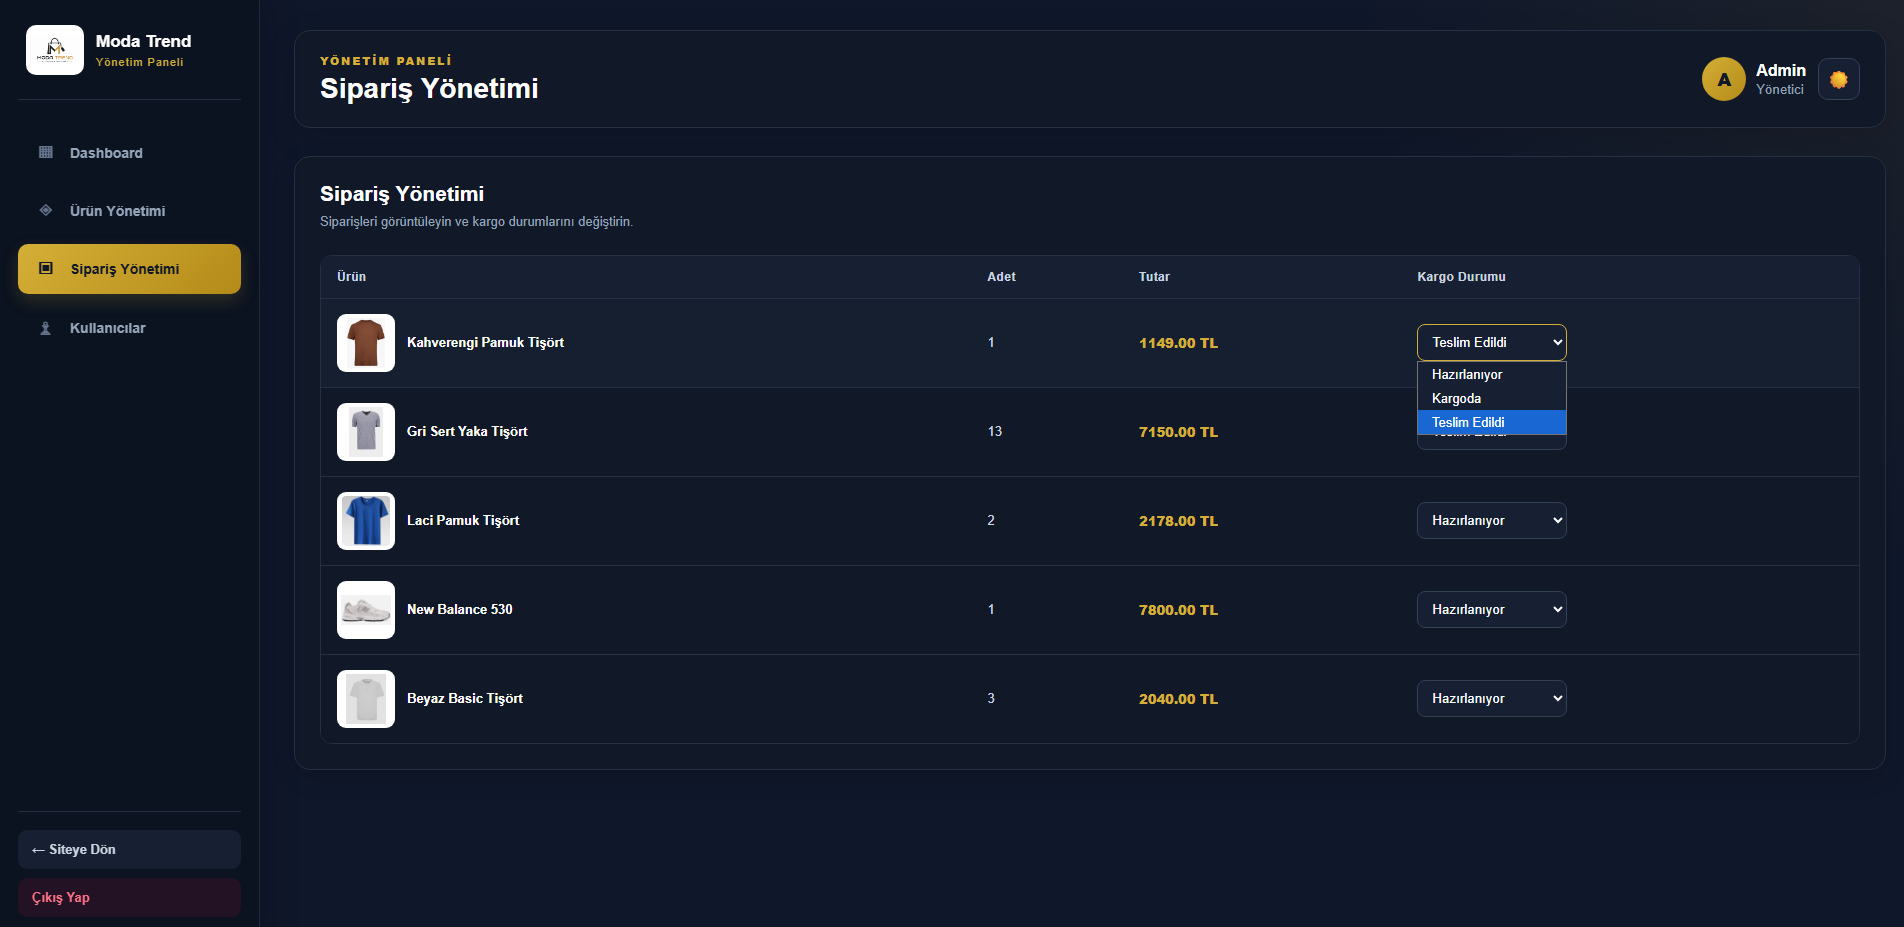Choose highlighted Teslim Edildi option

pos(1491,422)
